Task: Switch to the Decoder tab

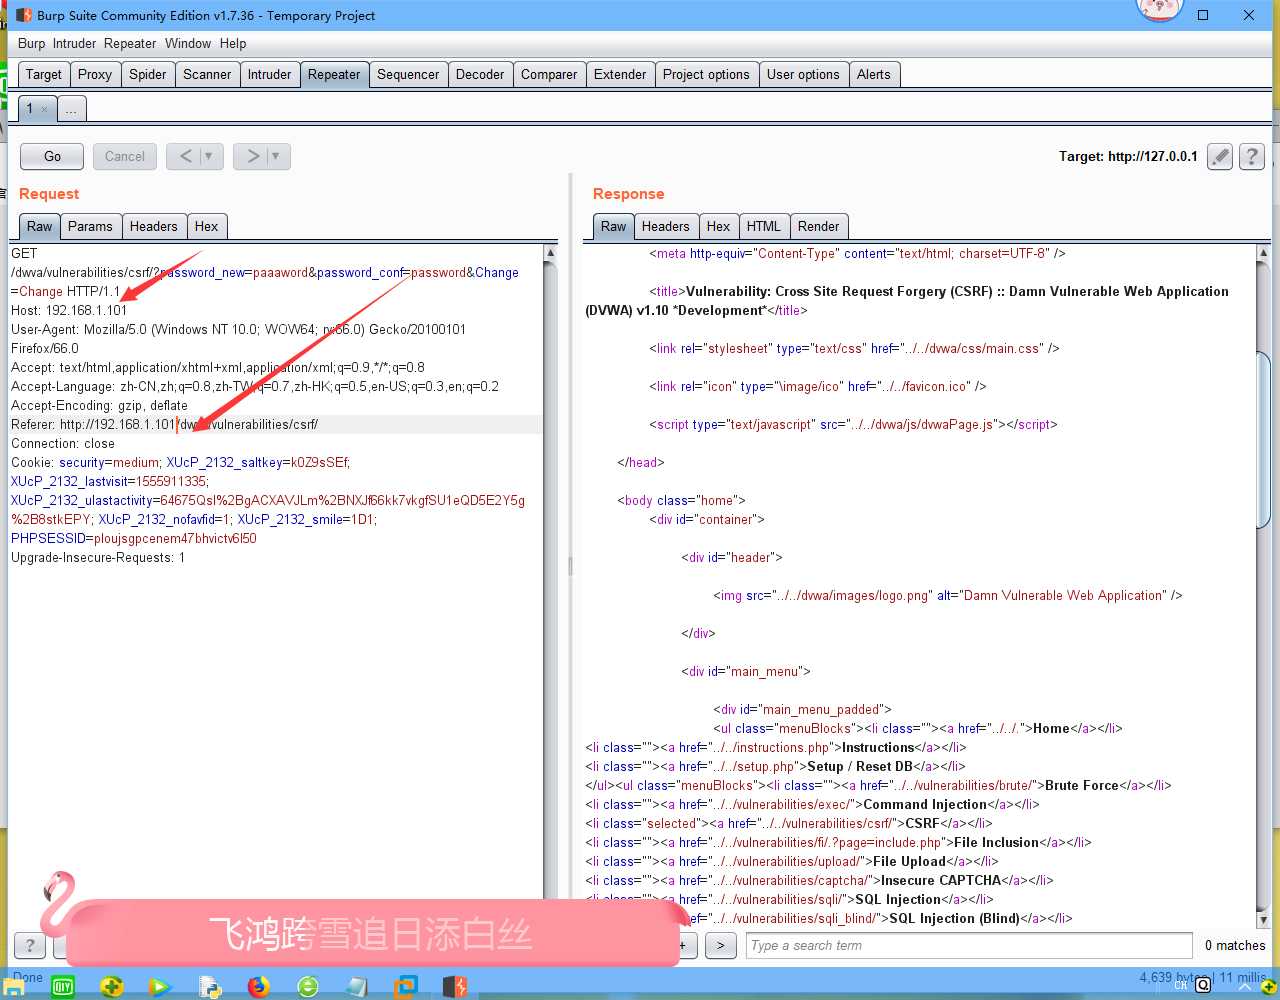Action: 480,74
